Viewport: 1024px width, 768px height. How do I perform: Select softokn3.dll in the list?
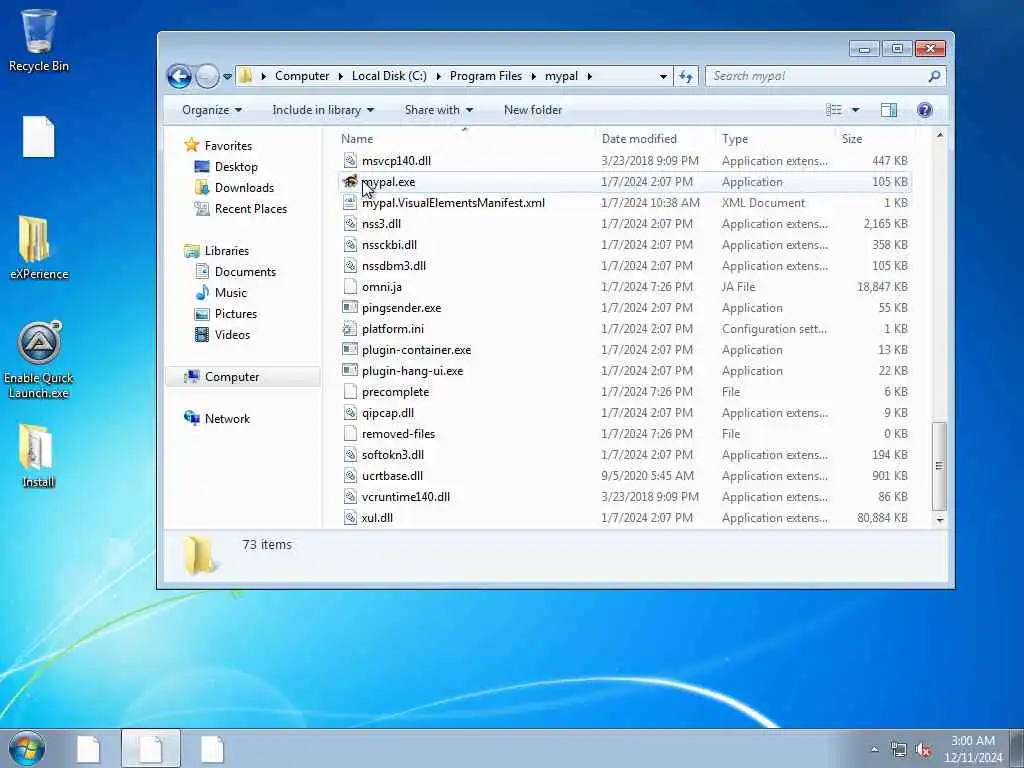(x=392, y=455)
